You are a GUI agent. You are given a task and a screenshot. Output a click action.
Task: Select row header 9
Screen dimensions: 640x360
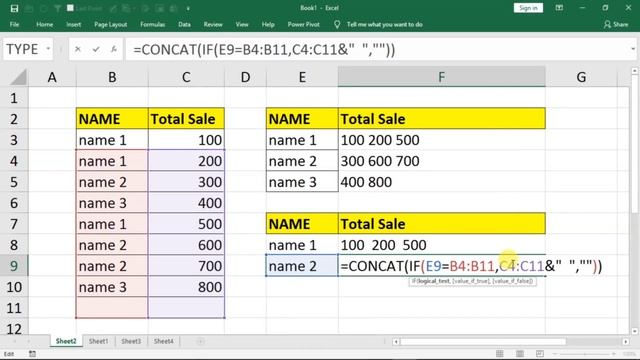click(14, 266)
